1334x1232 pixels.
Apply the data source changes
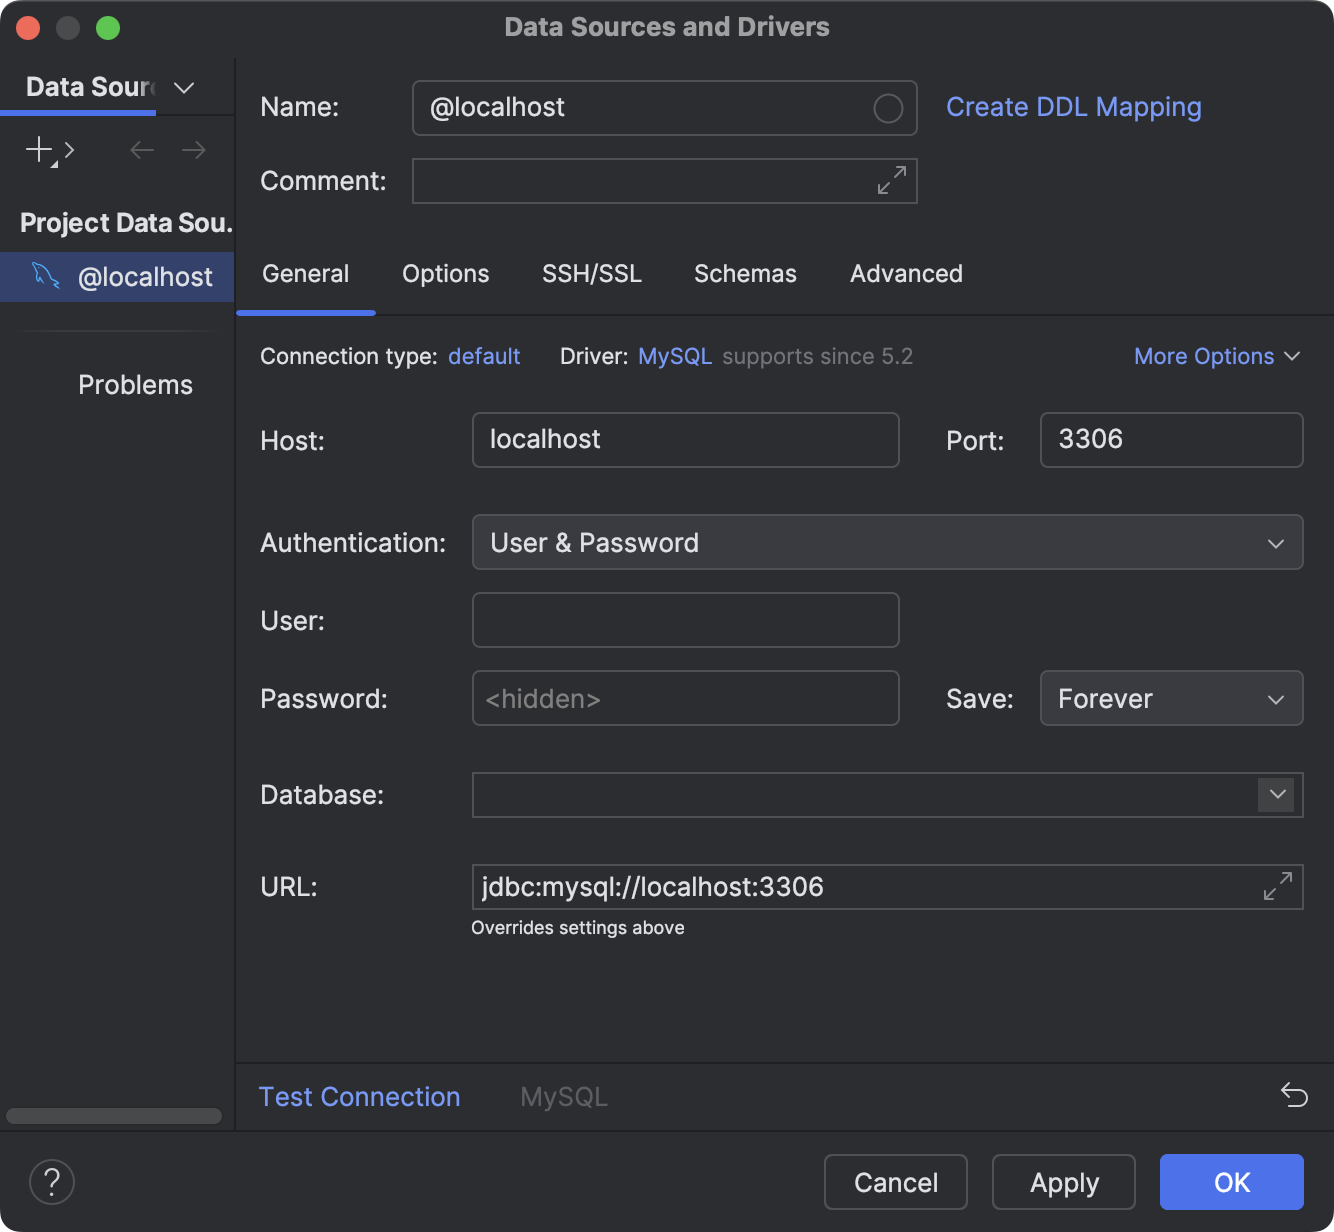point(1063,1182)
